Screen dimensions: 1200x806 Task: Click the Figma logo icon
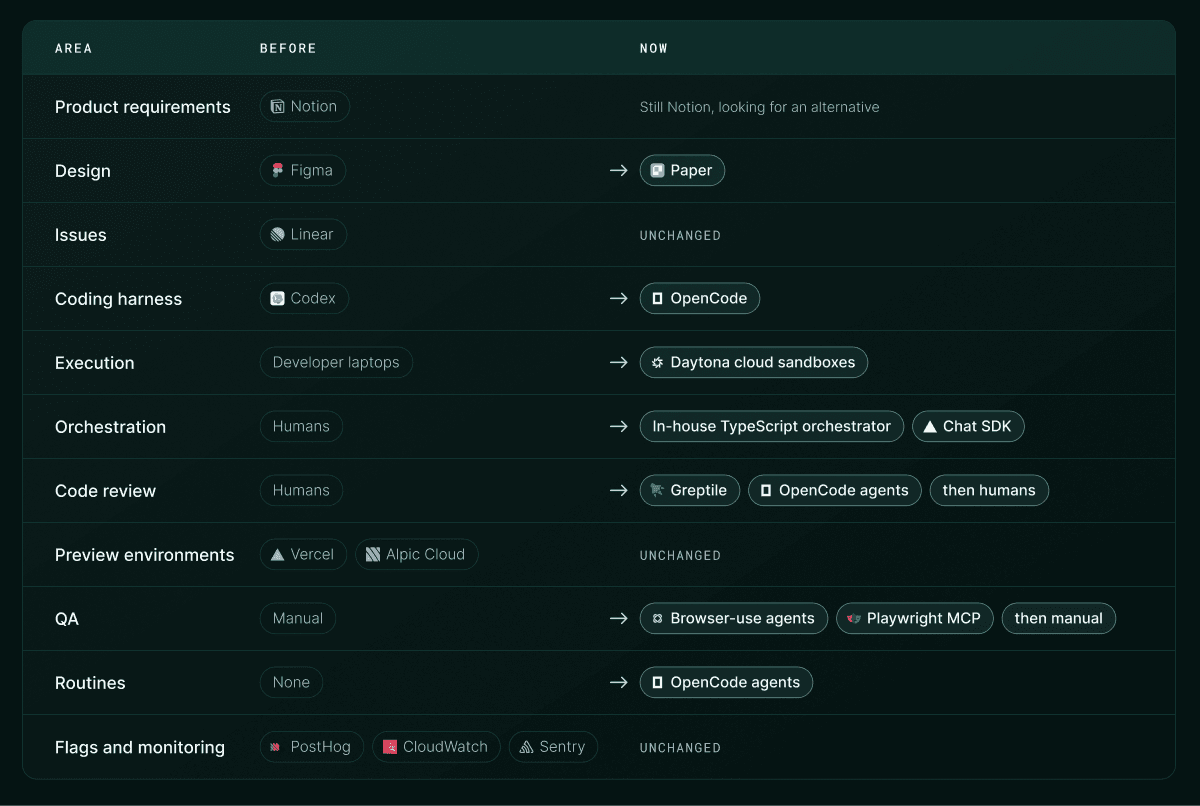[277, 171]
